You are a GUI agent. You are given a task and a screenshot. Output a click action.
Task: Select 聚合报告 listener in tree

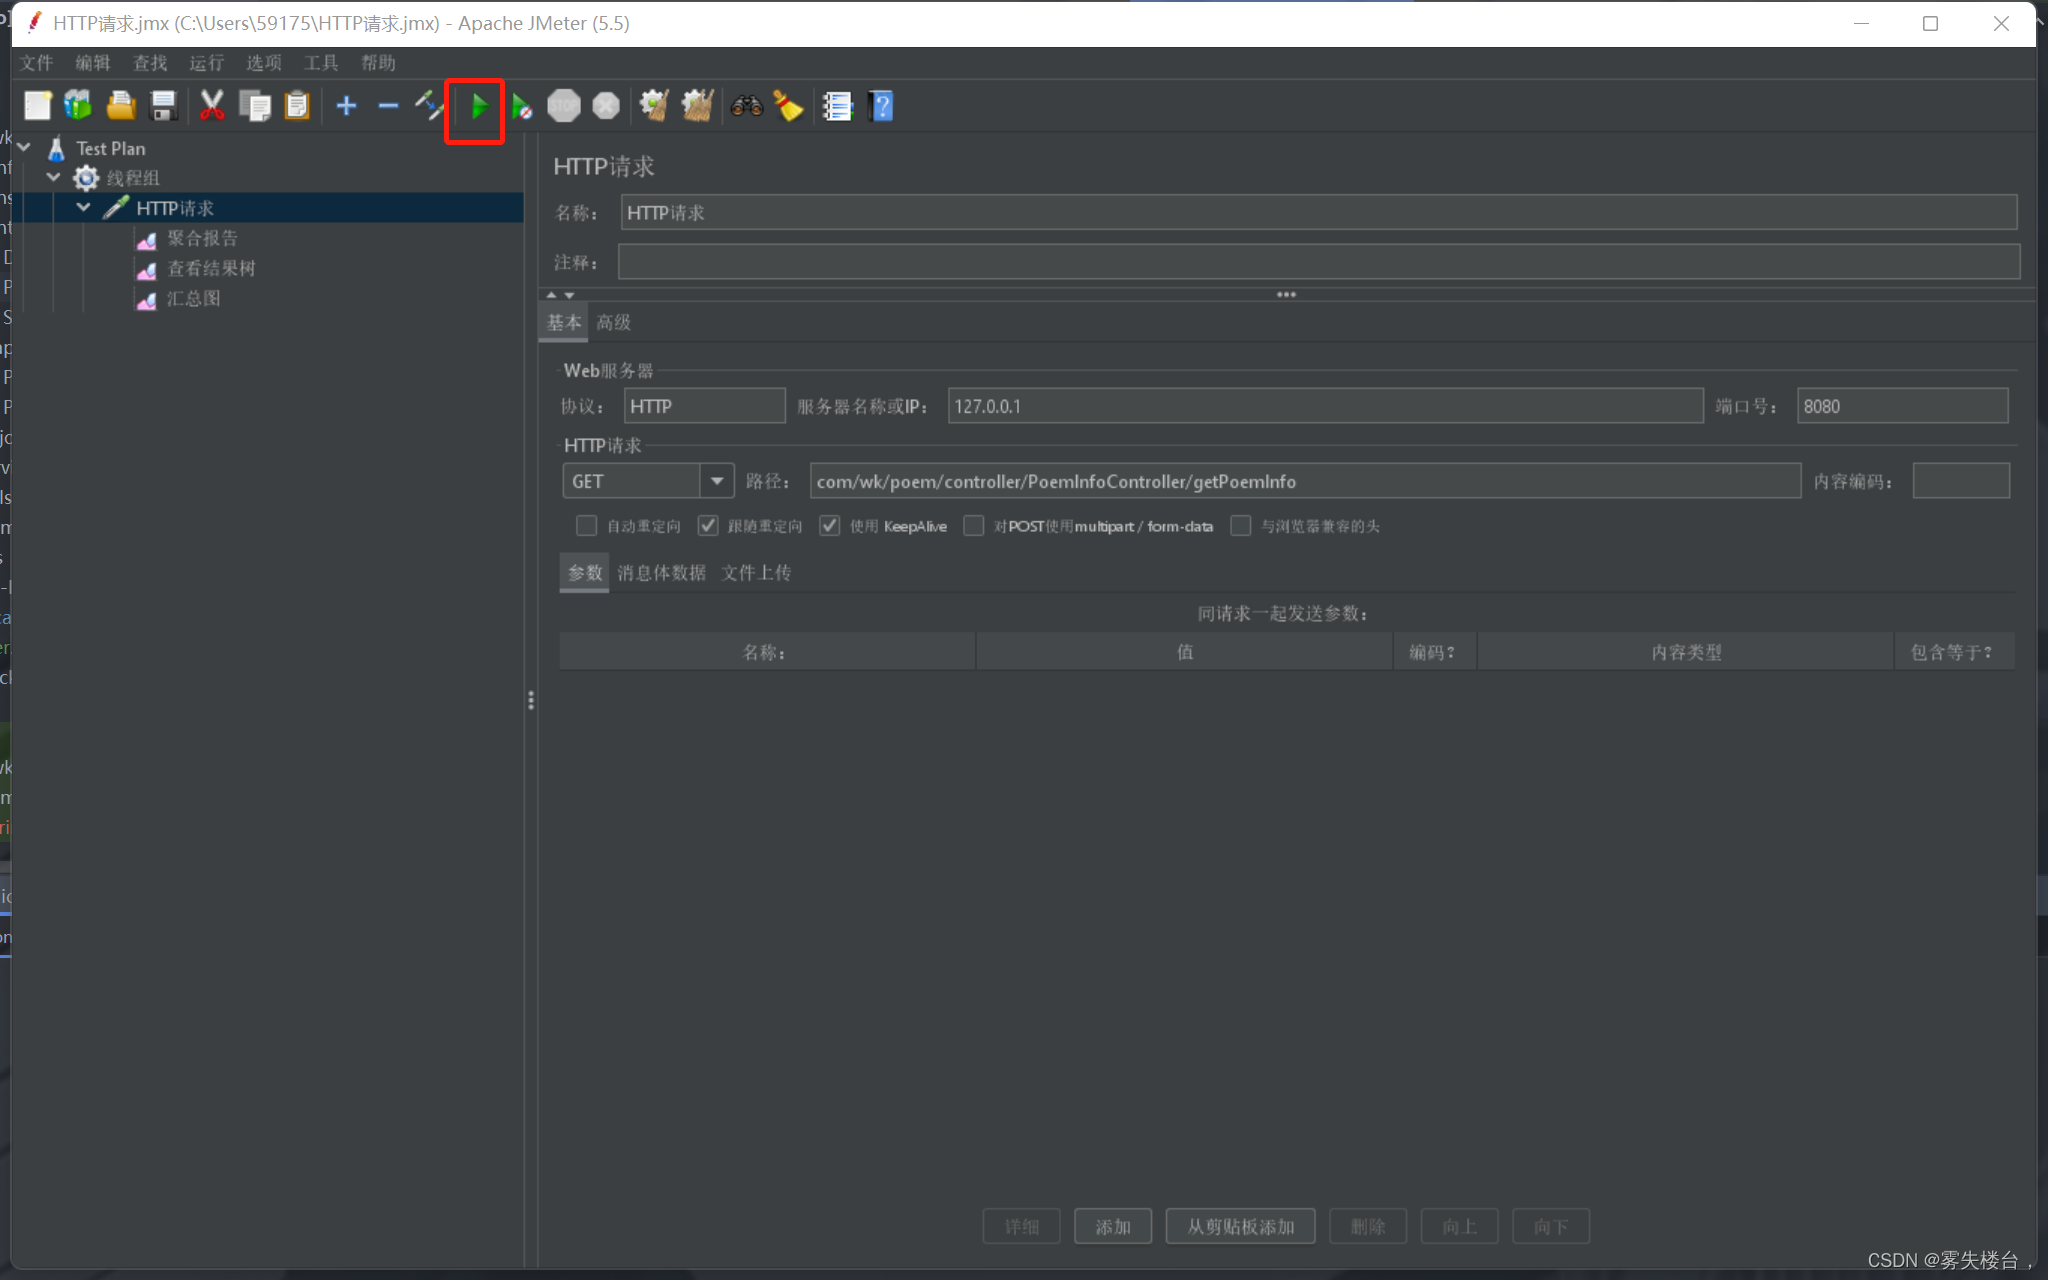tap(202, 238)
